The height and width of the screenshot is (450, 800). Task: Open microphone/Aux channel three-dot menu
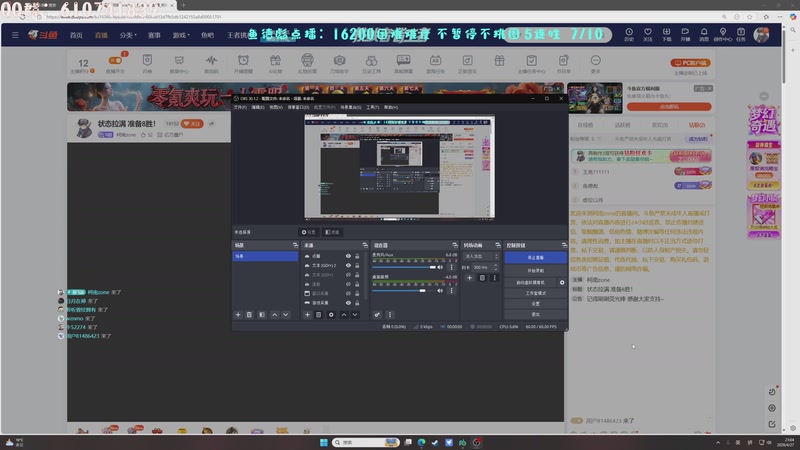tap(451, 267)
